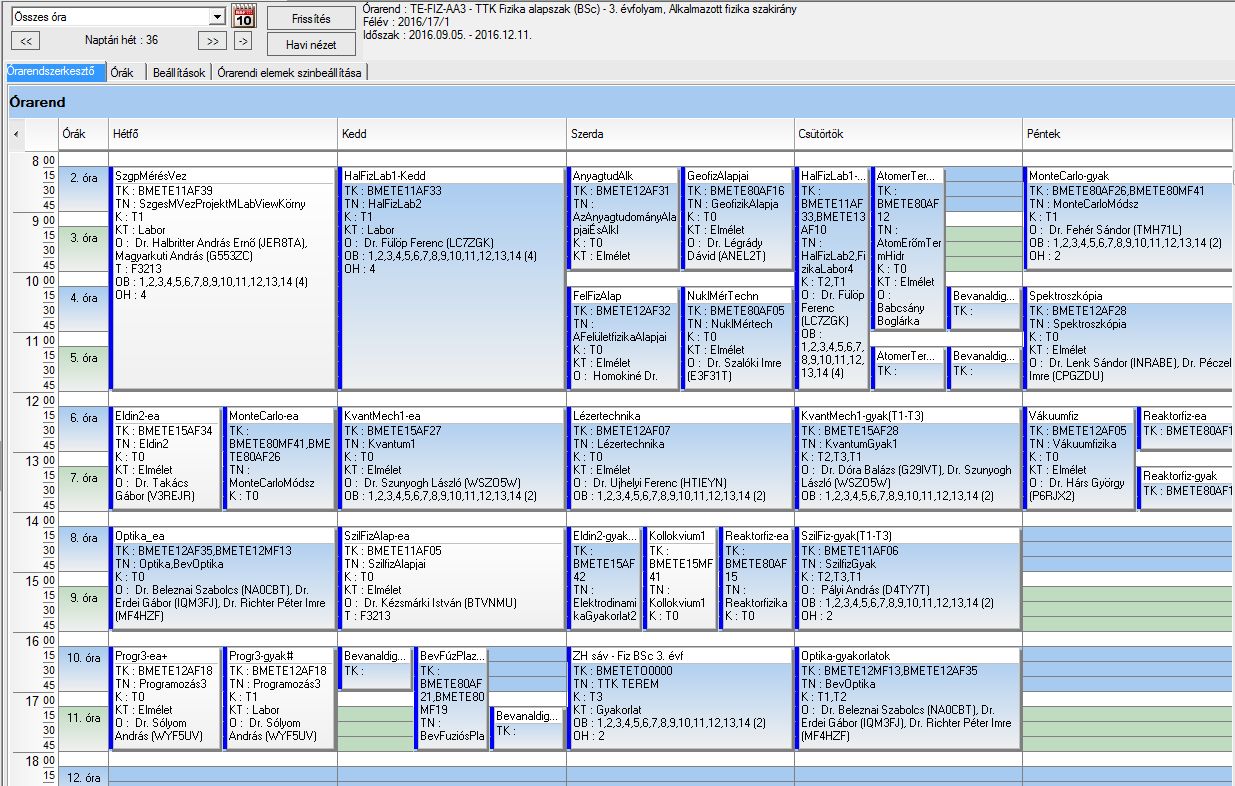Select the 2. óra row label
Viewport: 1235px width, 786px height.
coord(83,178)
